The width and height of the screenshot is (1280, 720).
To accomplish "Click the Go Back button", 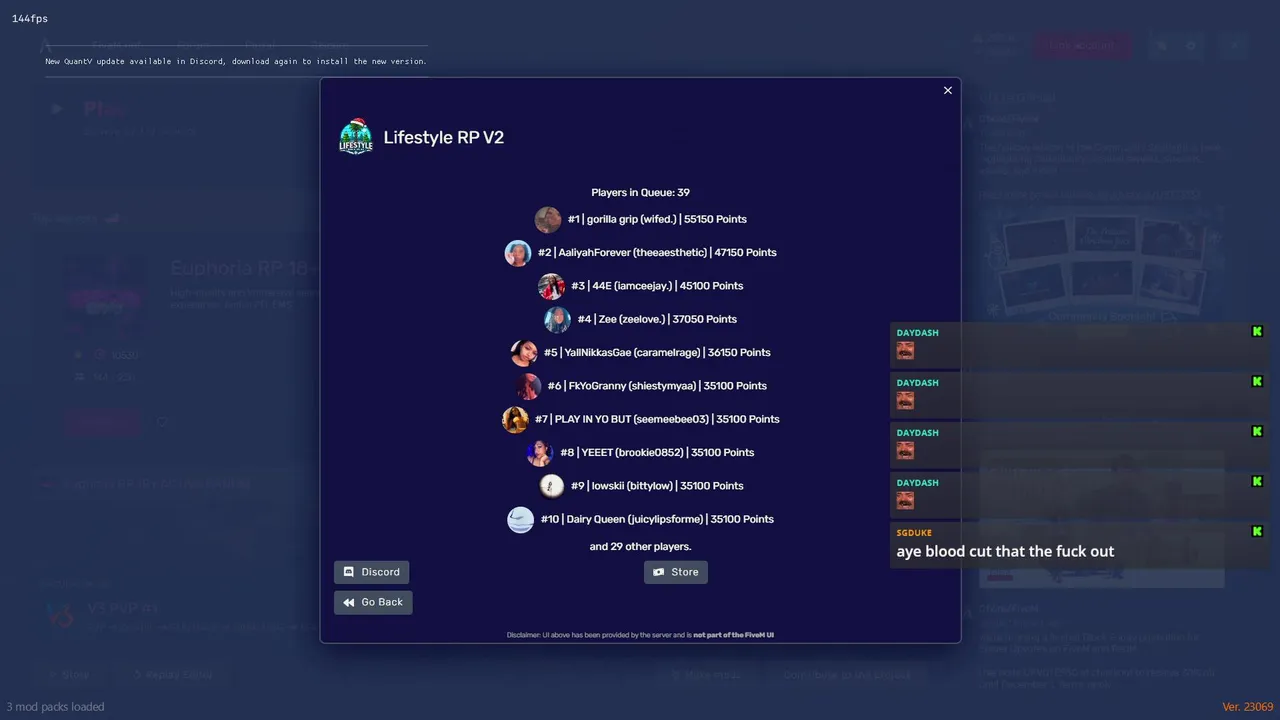I will [373, 602].
